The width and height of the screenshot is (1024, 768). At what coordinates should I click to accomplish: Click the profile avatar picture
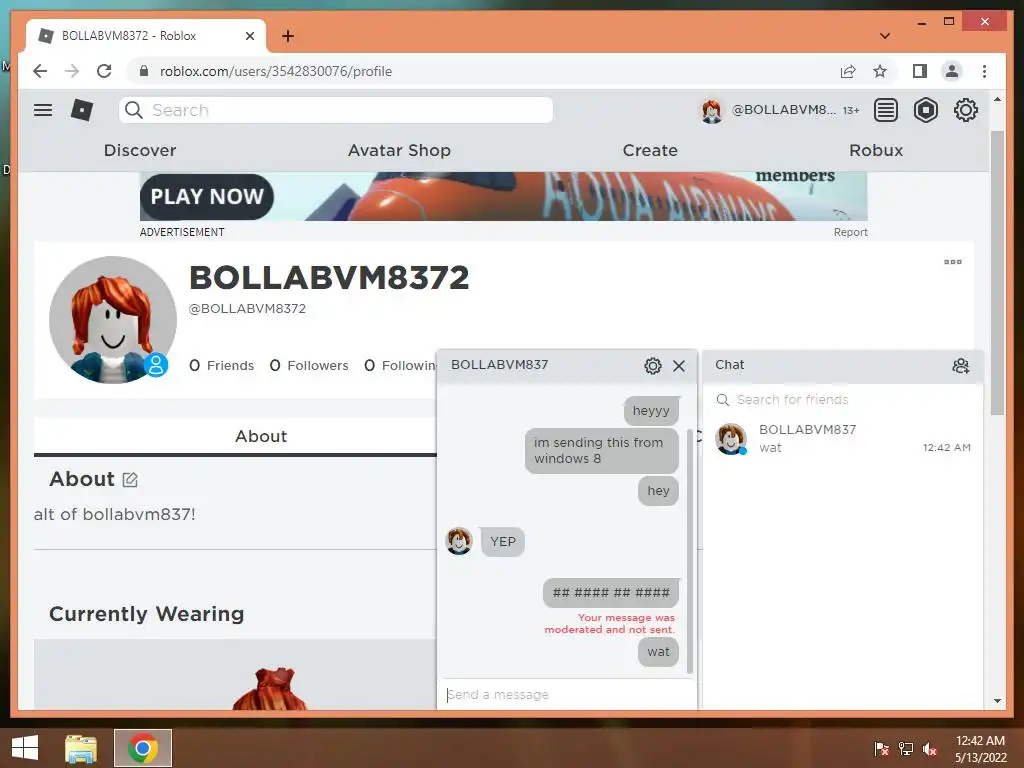pos(113,319)
